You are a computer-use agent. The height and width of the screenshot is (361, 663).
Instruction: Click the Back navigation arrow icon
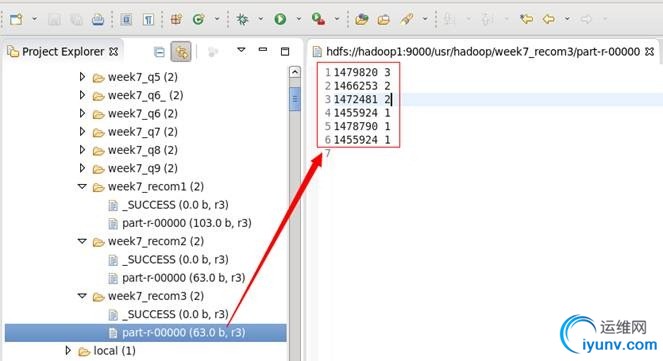point(549,19)
